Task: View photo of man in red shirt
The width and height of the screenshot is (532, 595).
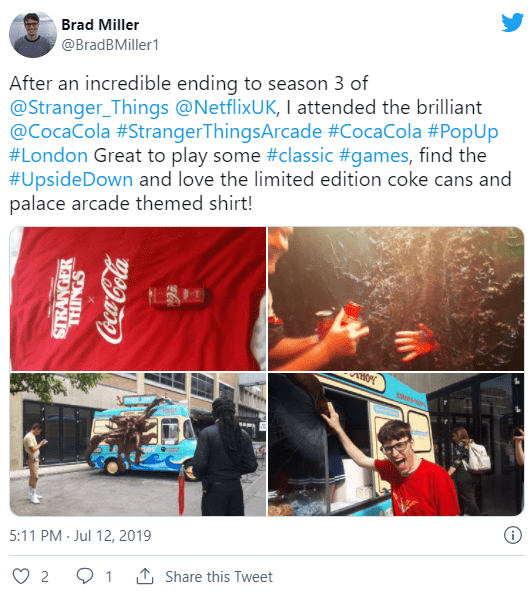Action: click(x=396, y=444)
